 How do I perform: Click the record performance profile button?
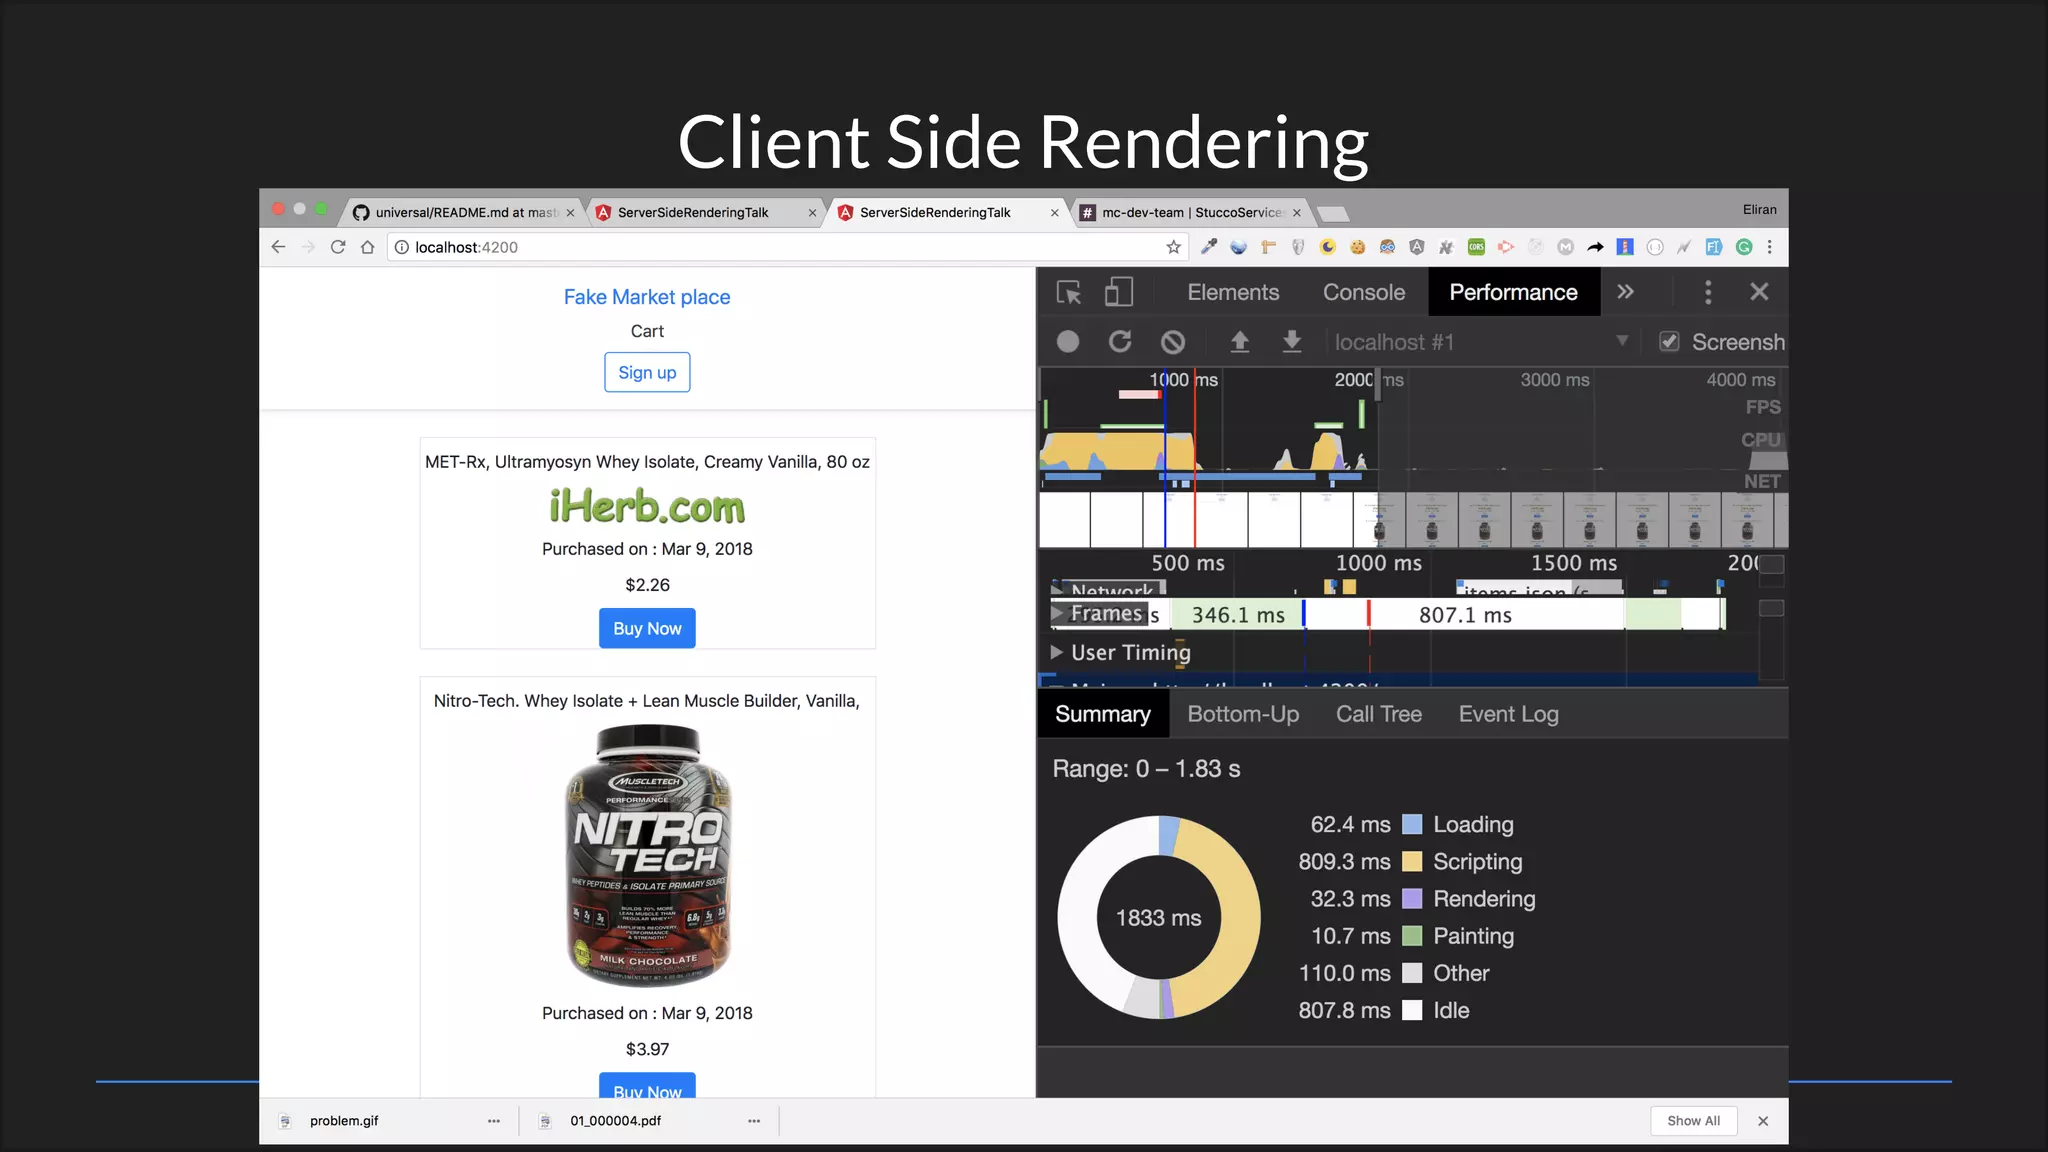click(x=1068, y=342)
